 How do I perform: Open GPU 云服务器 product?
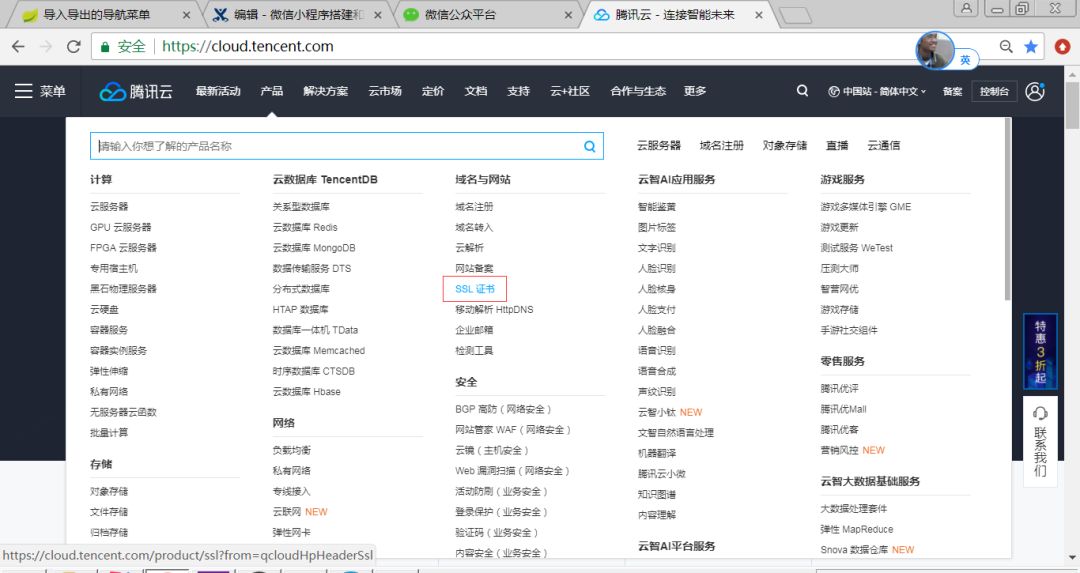[x=121, y=227]
